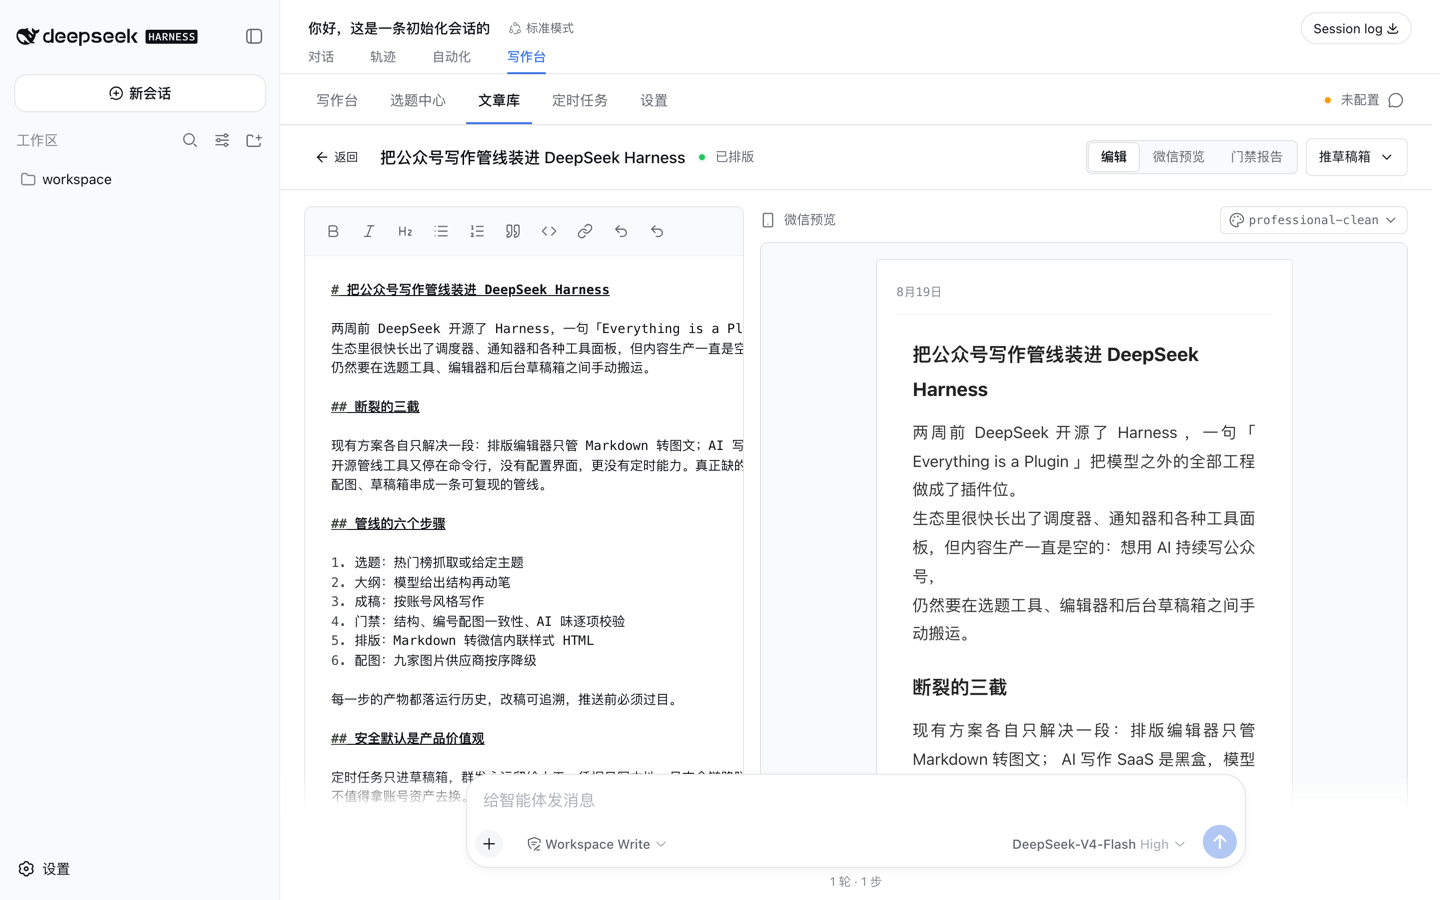
Task: Click the second undo arrow icon after it
Action: pos(657,231)
